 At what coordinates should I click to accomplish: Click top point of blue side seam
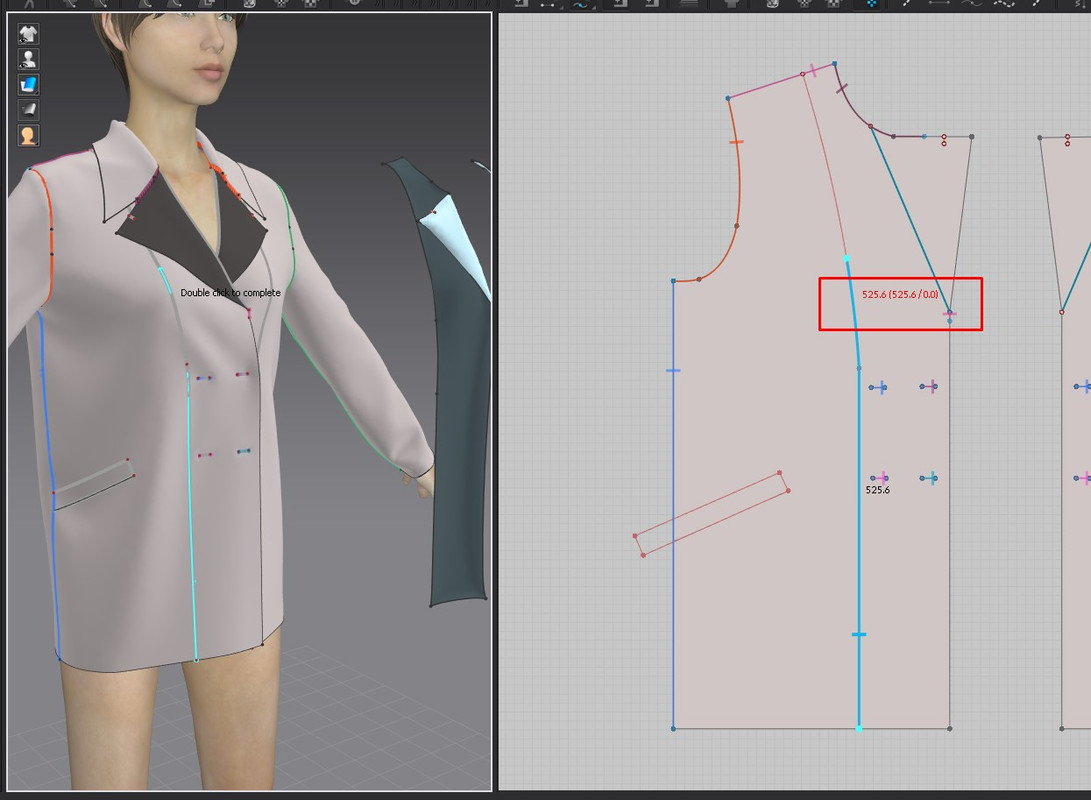[x=674, y=281]
